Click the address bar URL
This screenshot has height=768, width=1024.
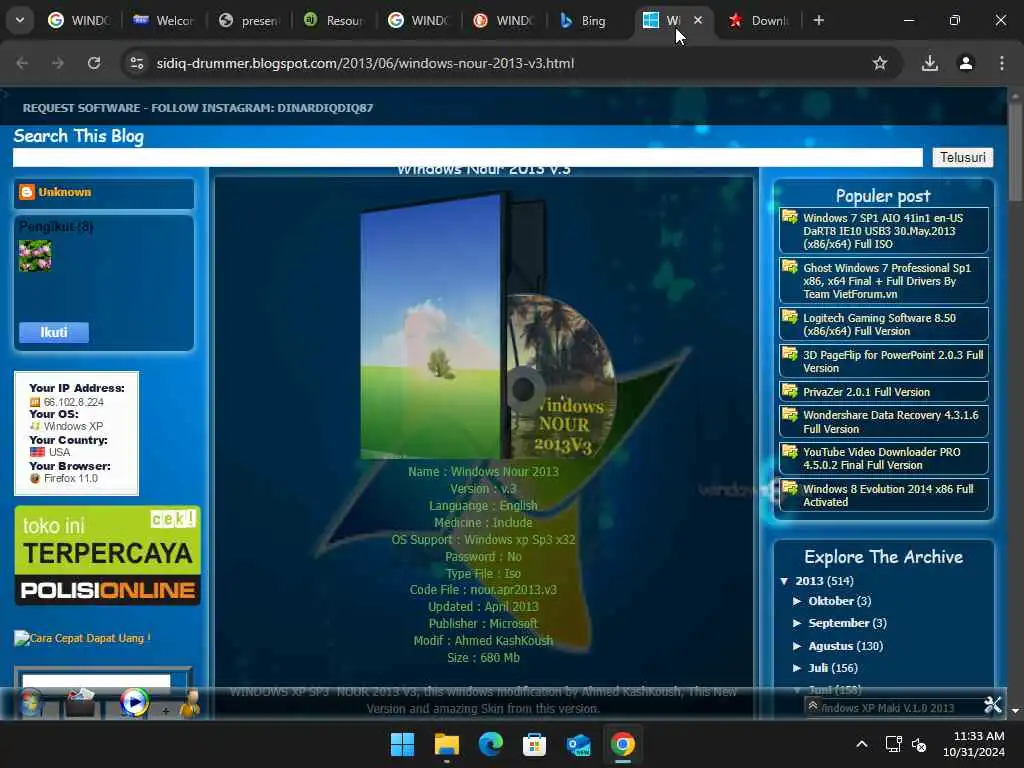(x=365, y=63)
